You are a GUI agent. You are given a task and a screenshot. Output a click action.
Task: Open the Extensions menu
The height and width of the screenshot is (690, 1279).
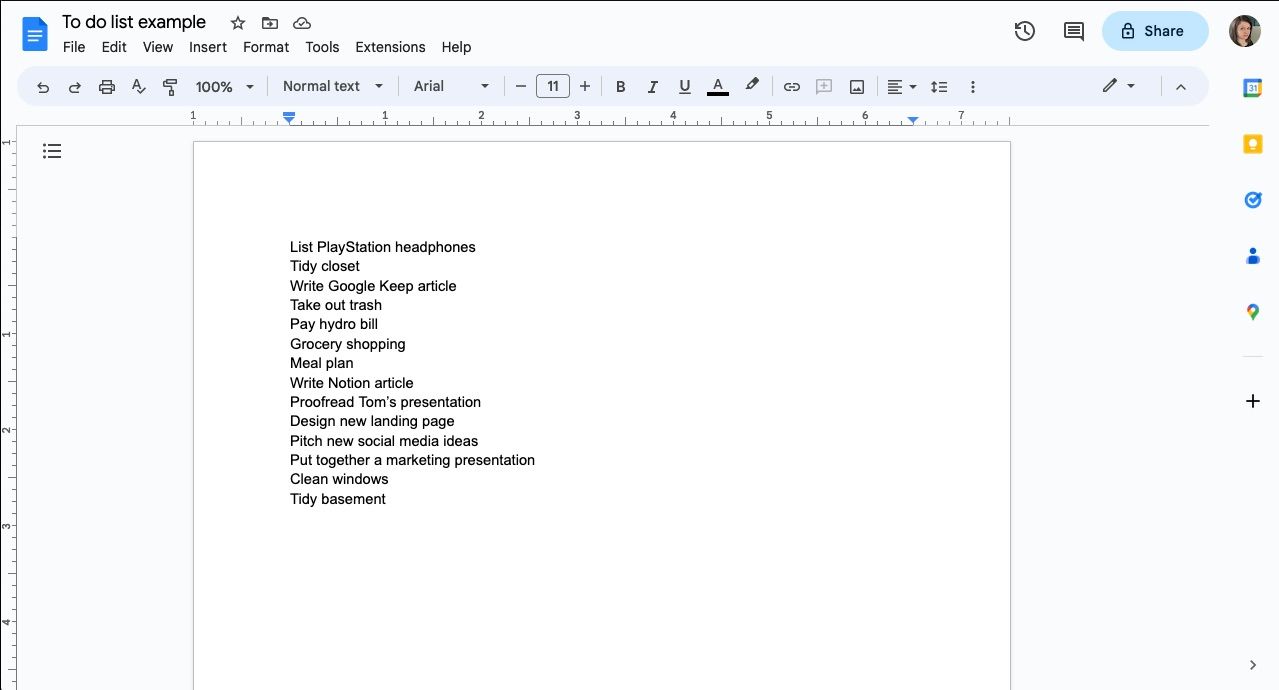pos(390,47)
